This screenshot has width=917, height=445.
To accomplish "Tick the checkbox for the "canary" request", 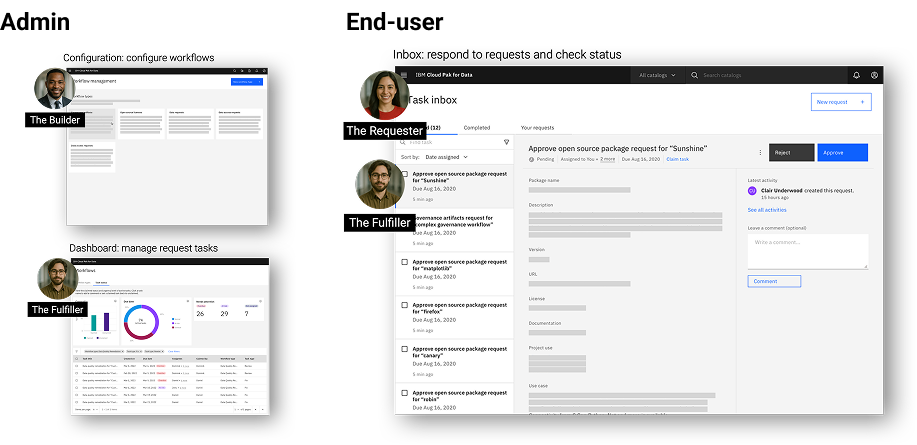I will (x=404, y=349).
